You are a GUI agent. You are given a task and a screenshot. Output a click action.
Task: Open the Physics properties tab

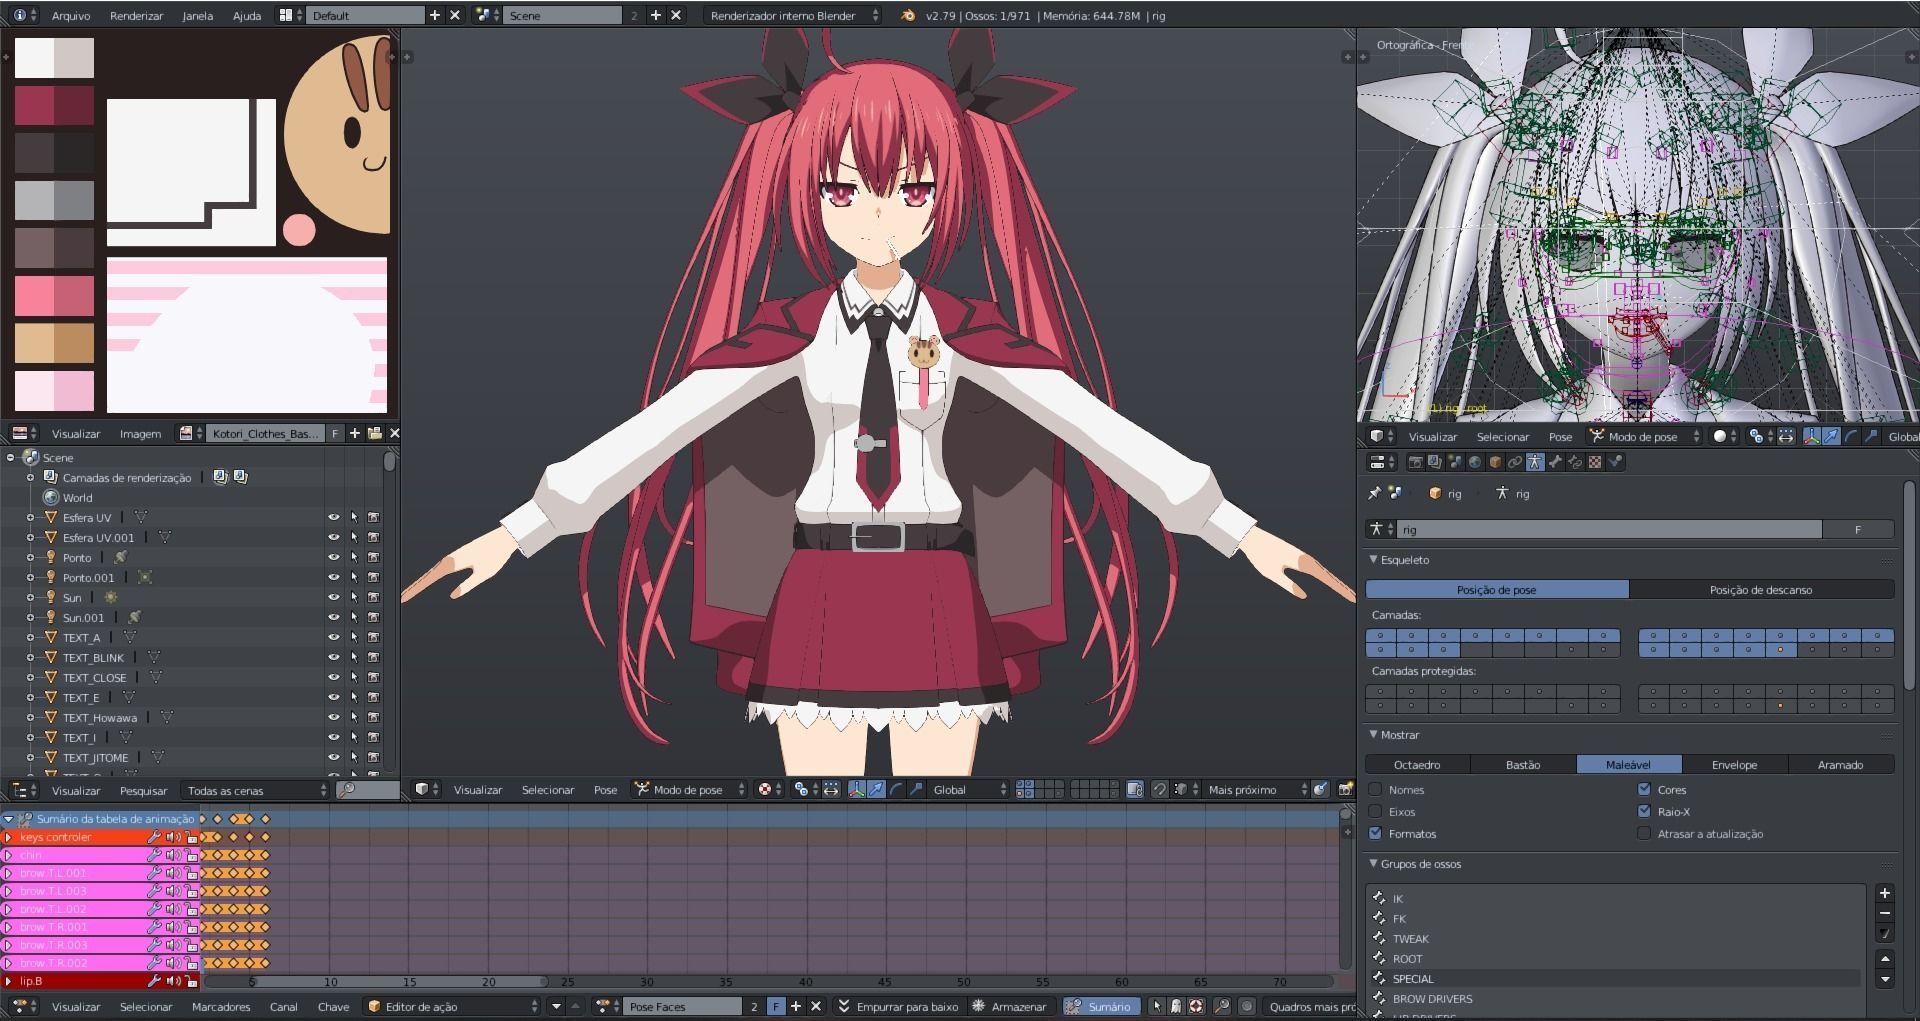click(x=1615, y=462)
